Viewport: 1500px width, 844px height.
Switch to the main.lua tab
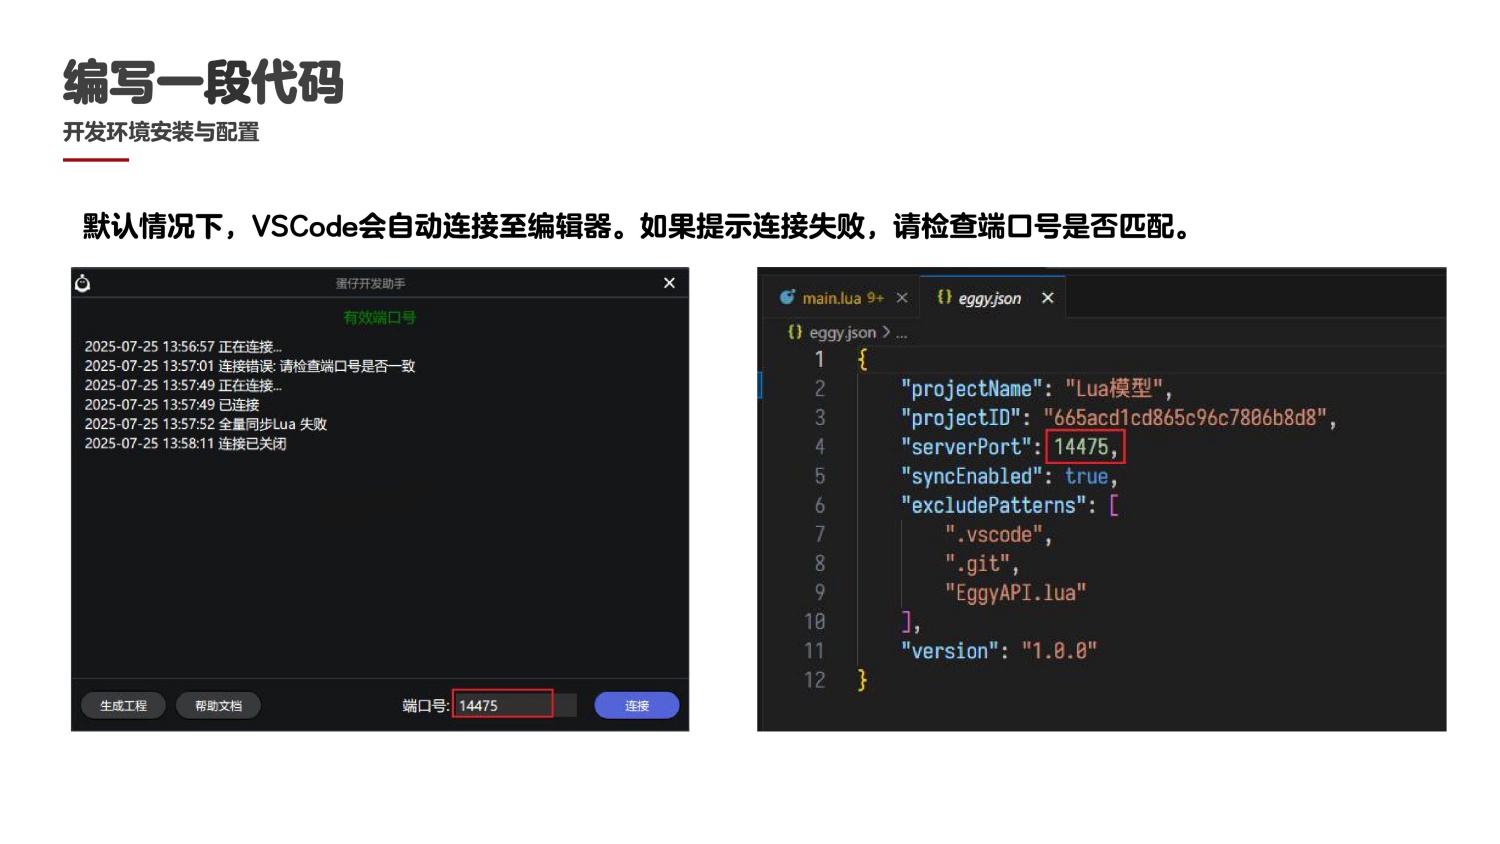(x=832, y=298)
